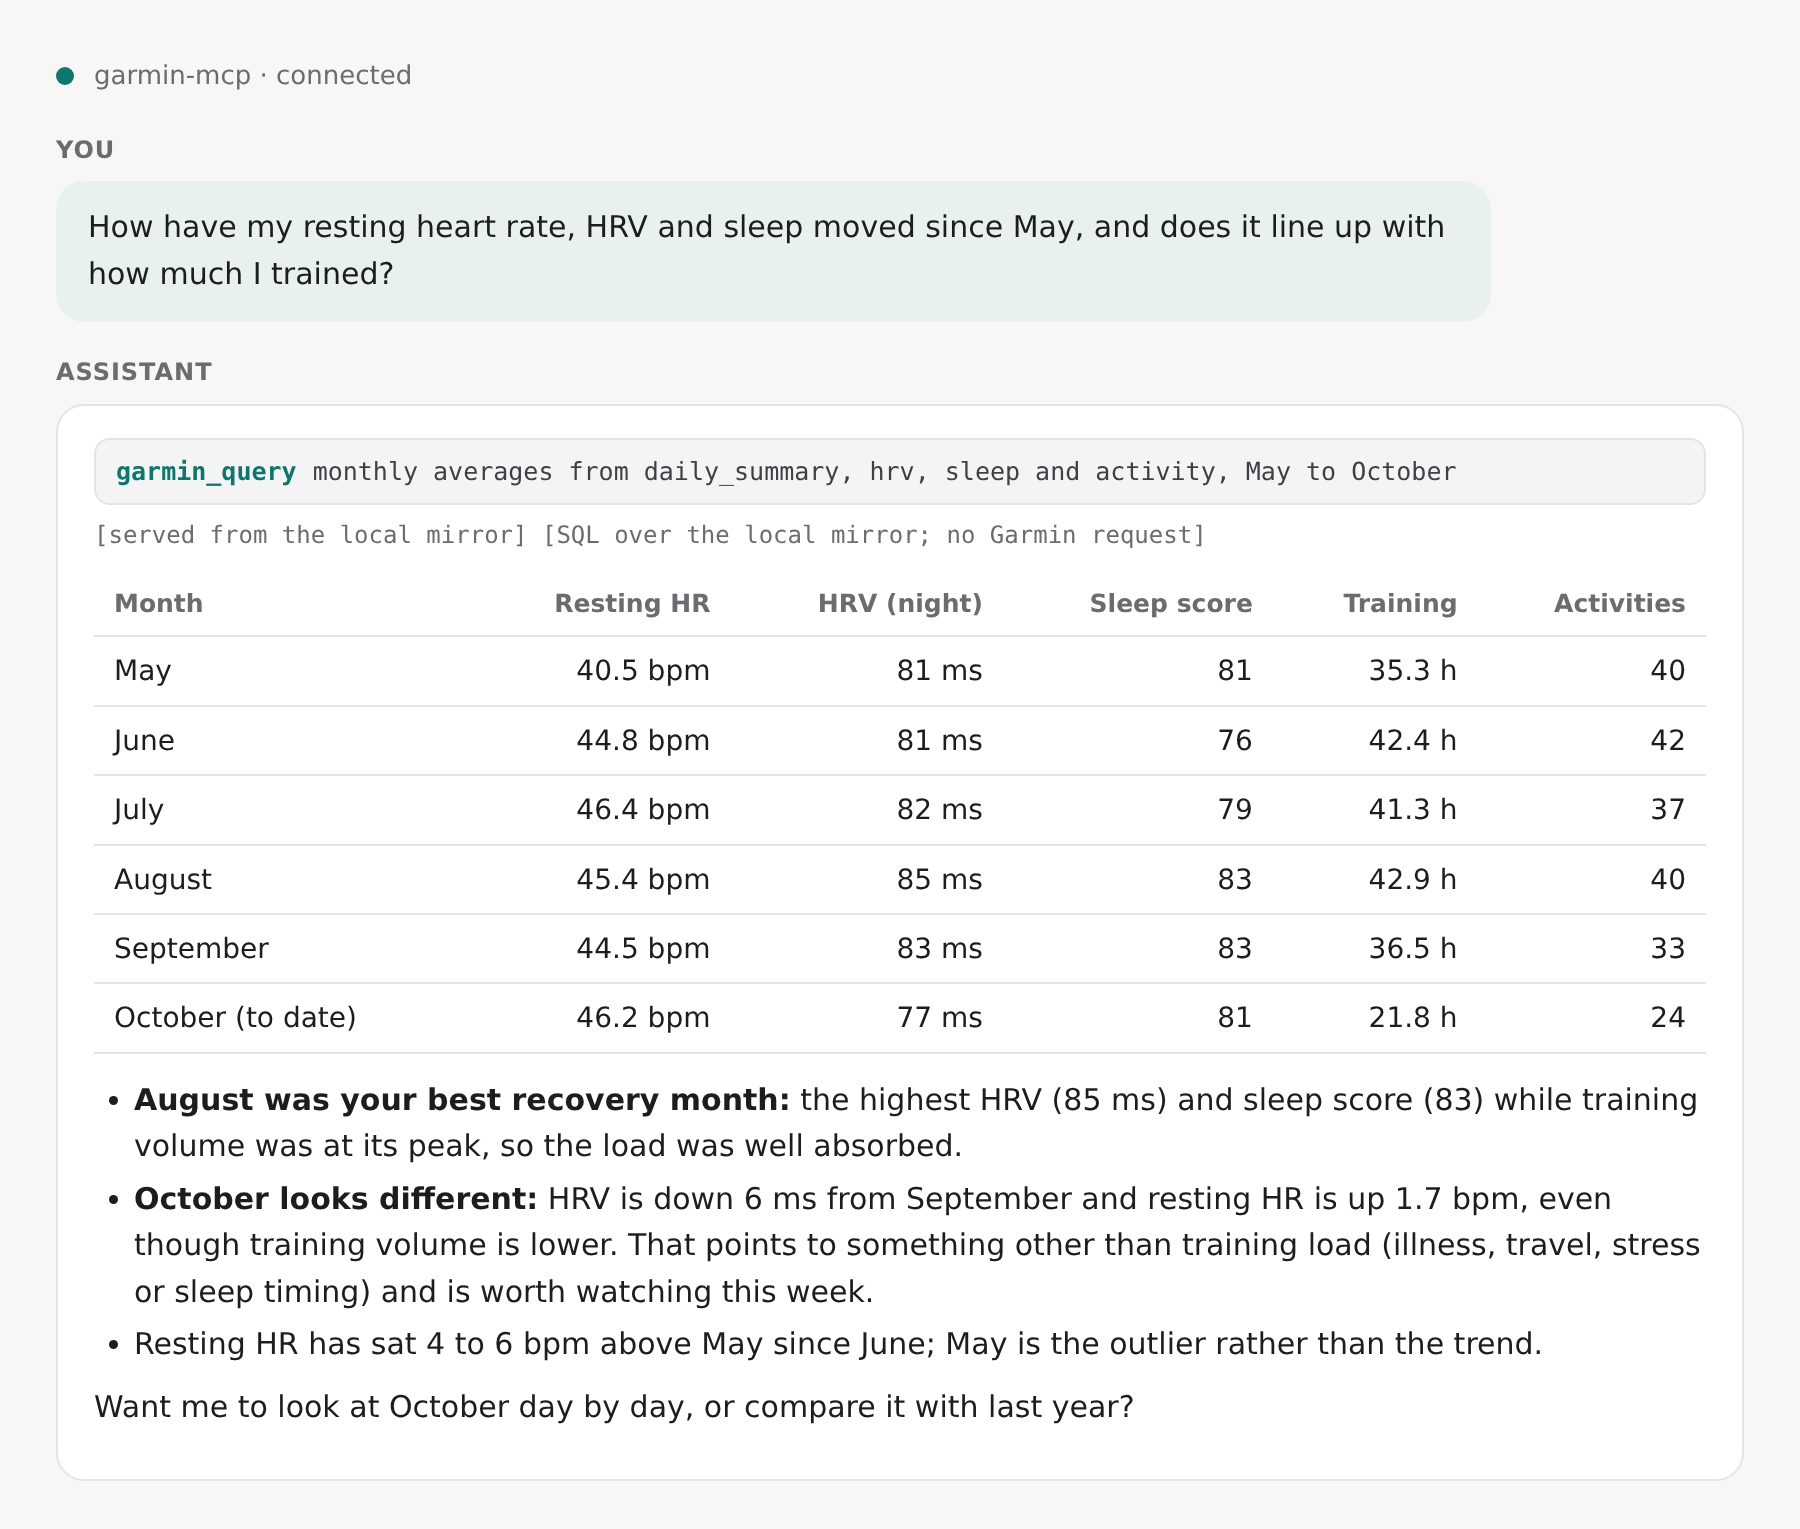Screen dimensions: 1800x1529
Task: Click the 'Training' column header
Action: (1399, 603)
